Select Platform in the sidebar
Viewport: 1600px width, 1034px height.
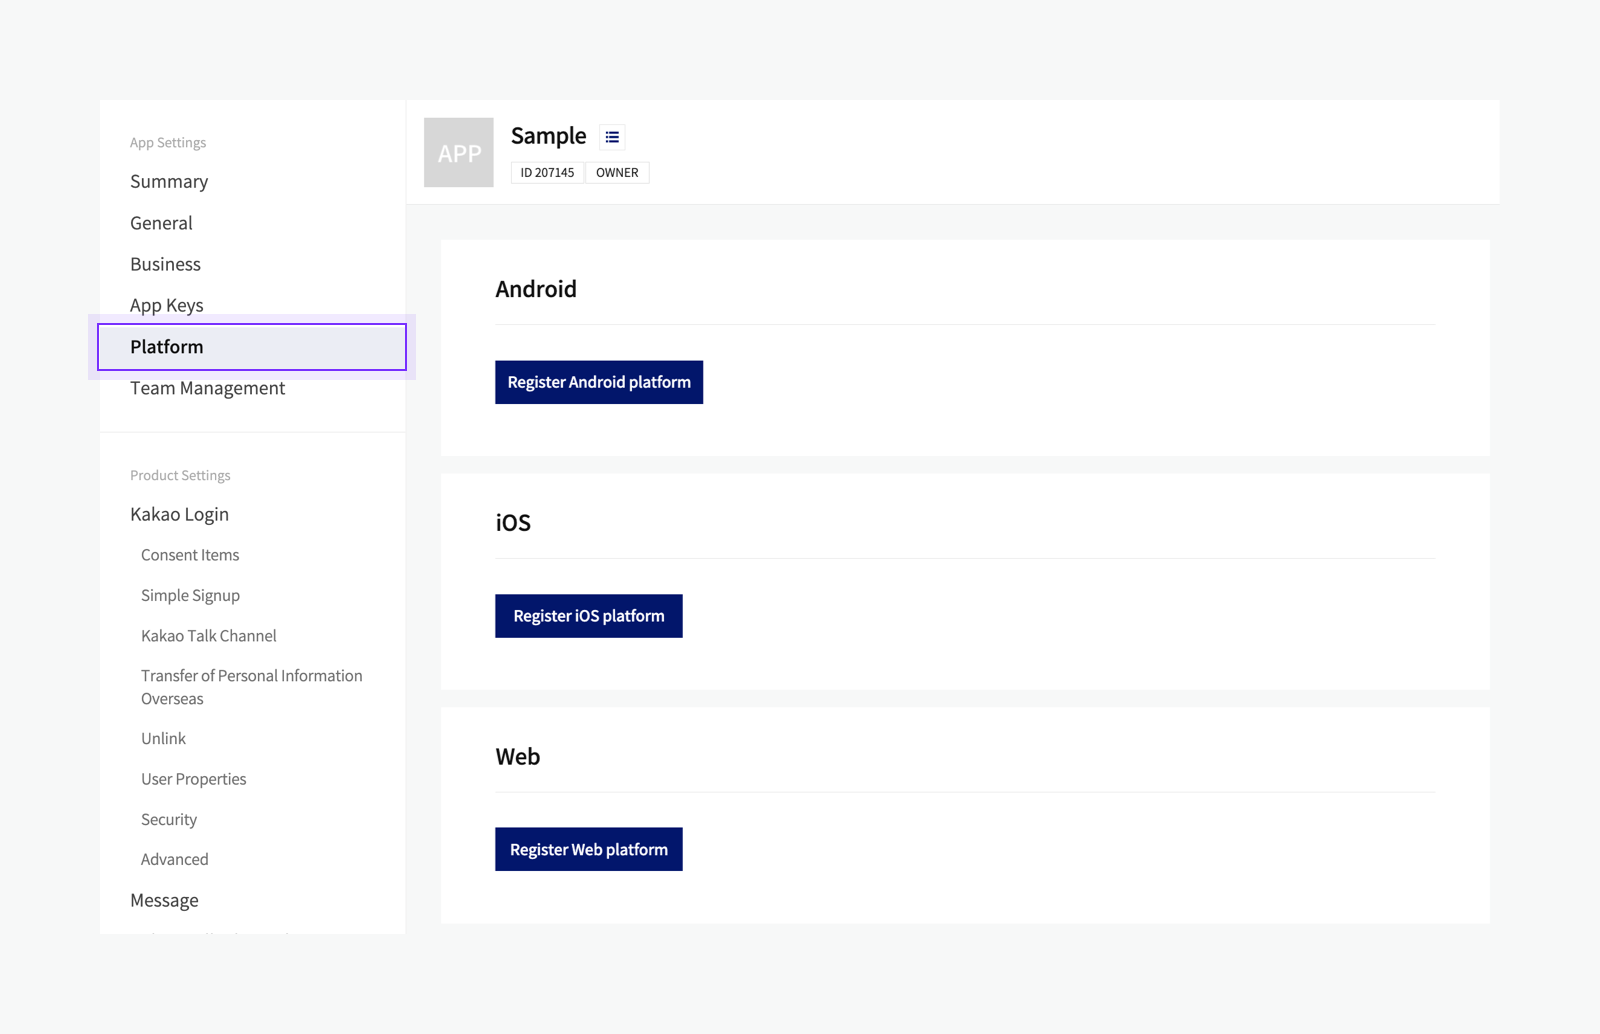click(167, 347)
